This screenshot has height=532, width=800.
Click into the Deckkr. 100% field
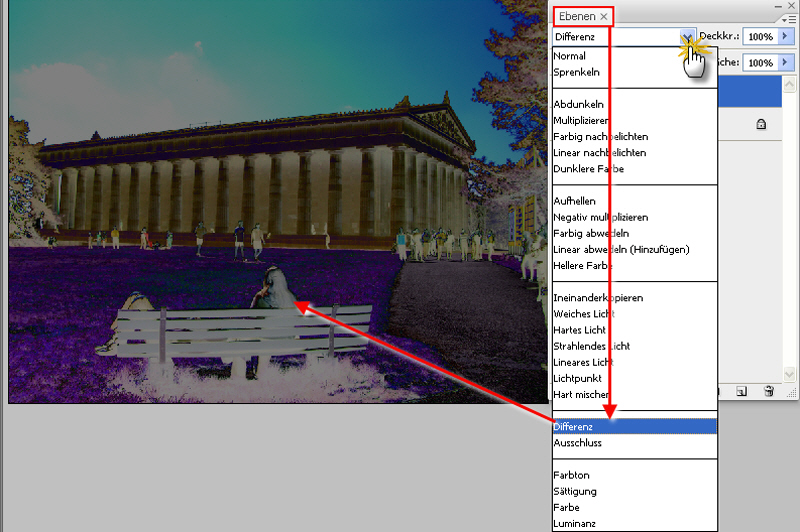[759, 36]
